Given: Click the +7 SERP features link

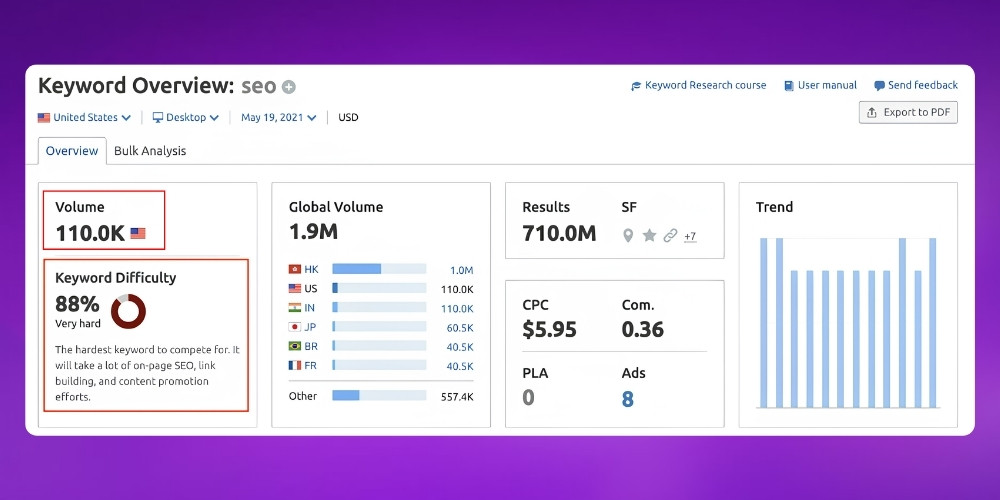Looking at the screenshot, I should point(689,237).
